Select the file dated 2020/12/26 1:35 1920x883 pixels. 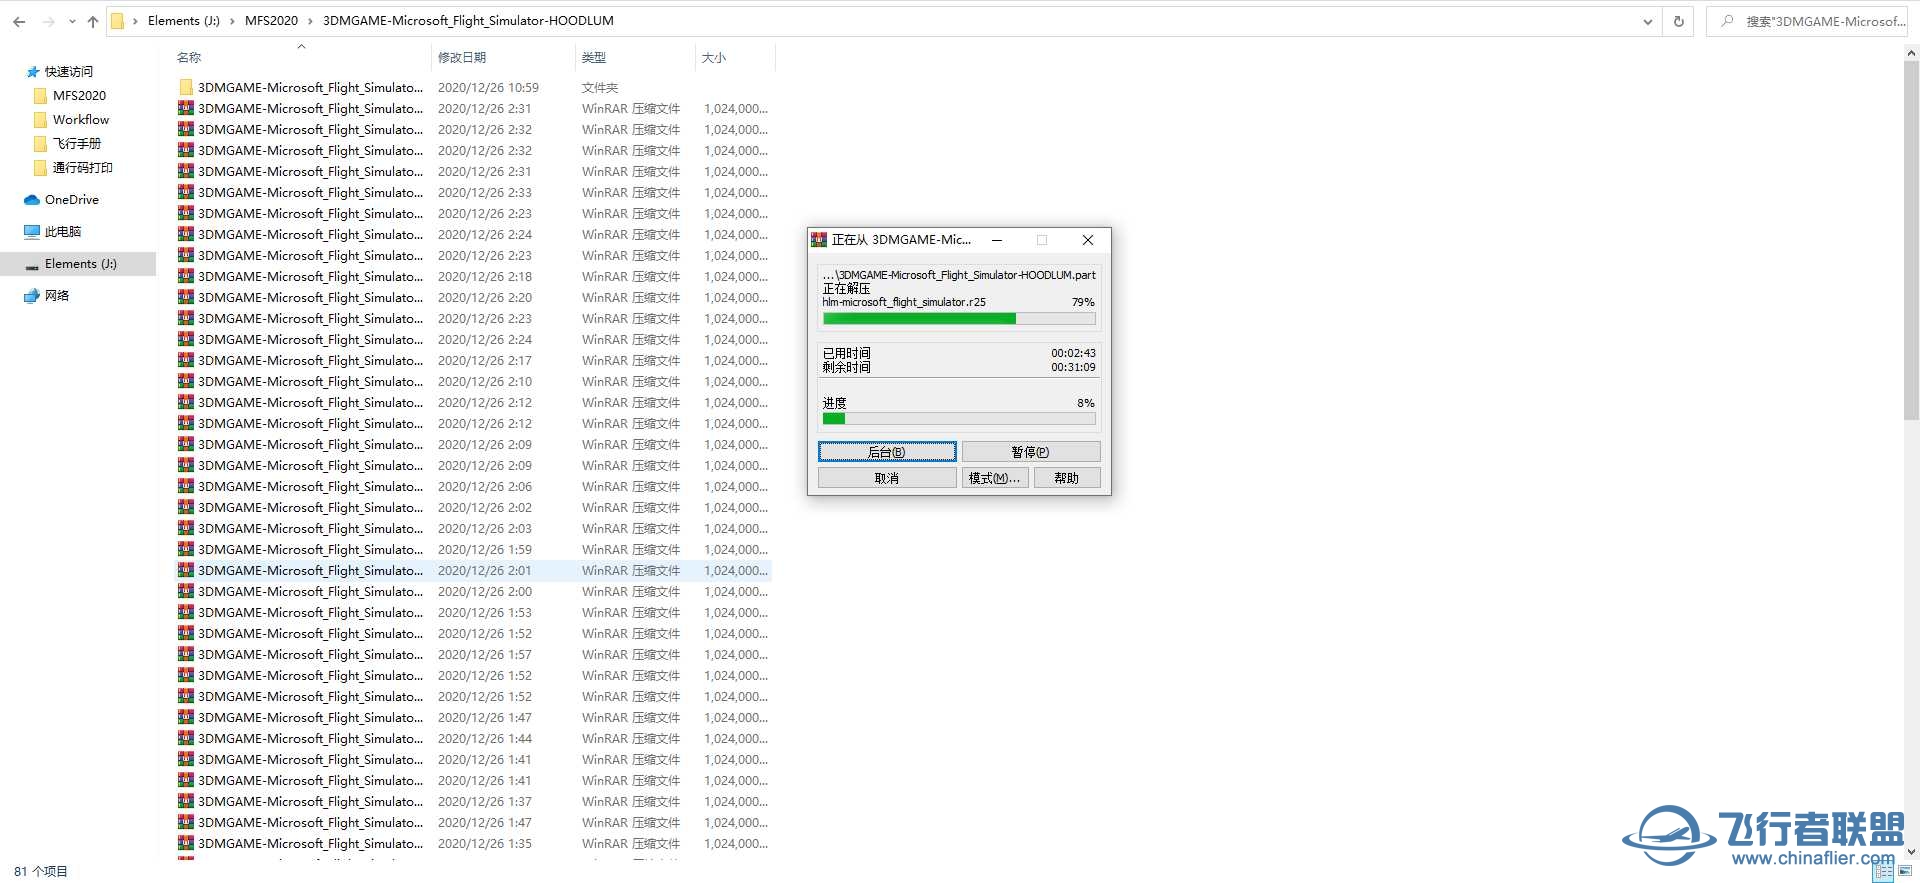point(474,843)
